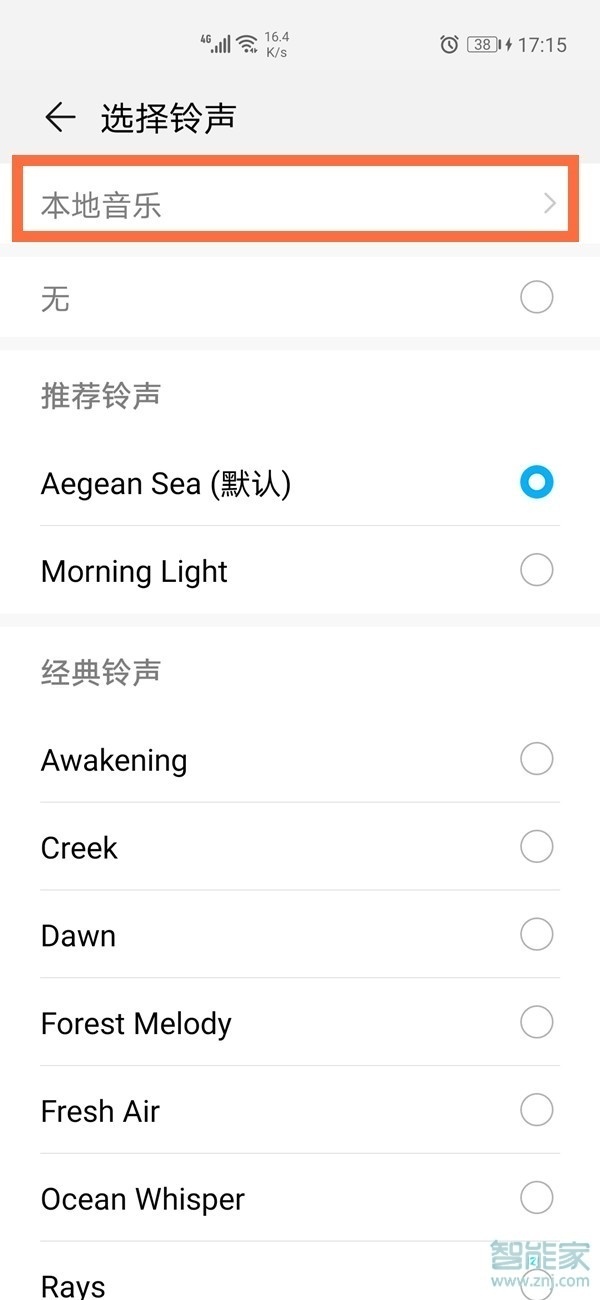Screen dimensions: 600x1300
Task: Tap the 推荐铃声 section header
Action: 99,396
